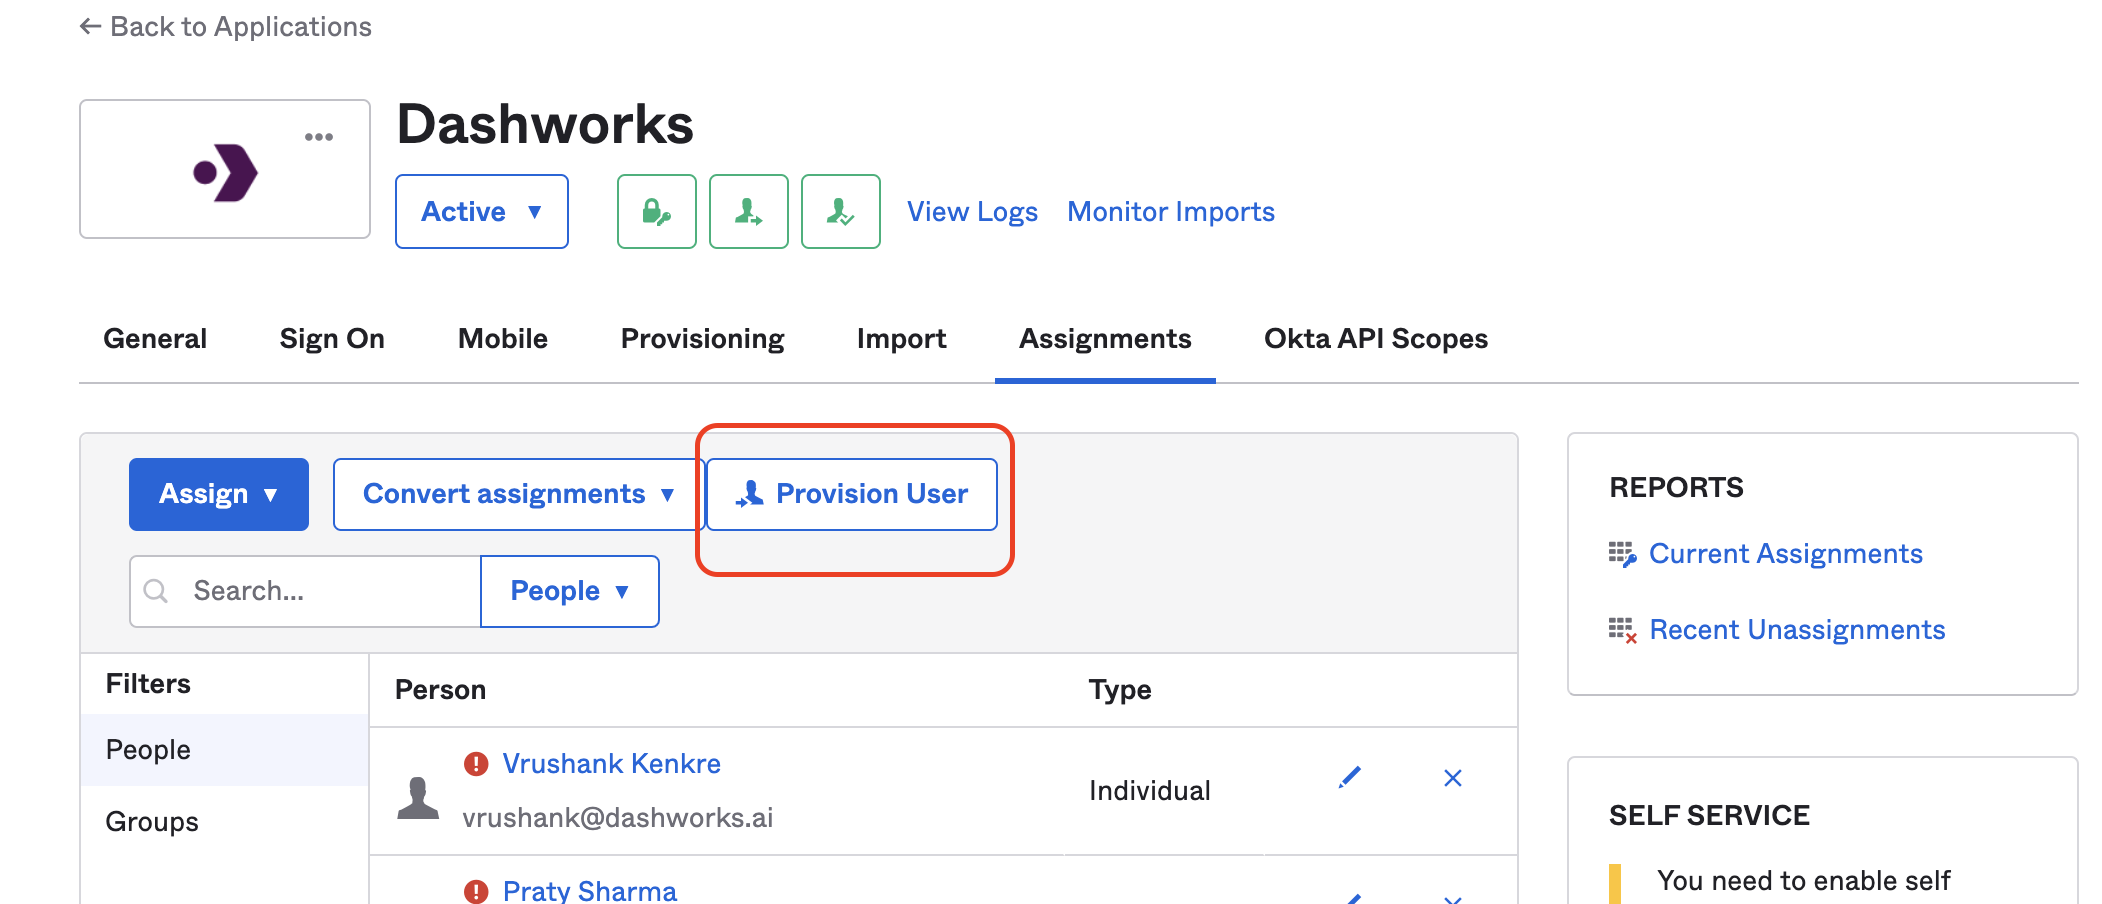Click the Dashworks app logo thumbnail
The width and height of the screenshot is (2102, 904).
[225, 172]
